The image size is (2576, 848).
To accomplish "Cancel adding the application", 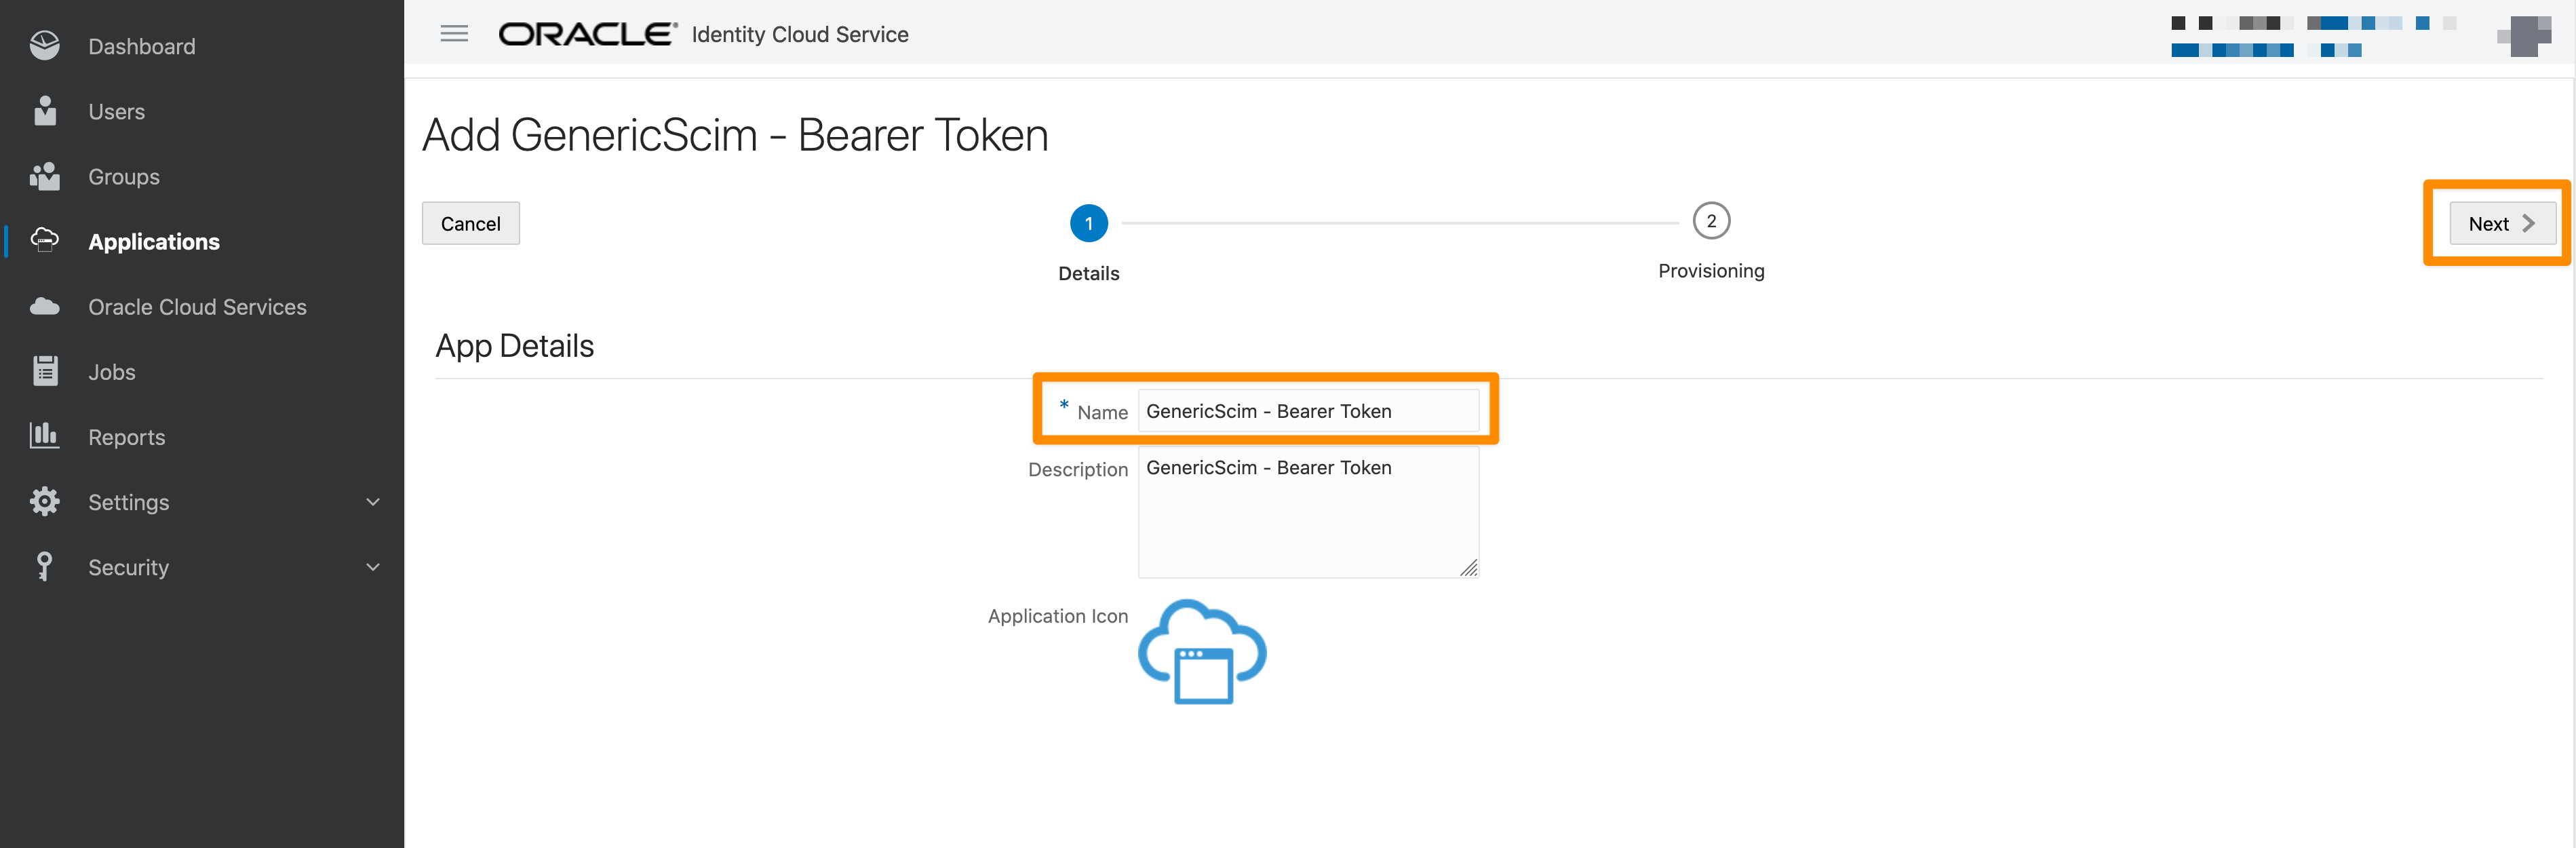I will [x=470, y=223].
